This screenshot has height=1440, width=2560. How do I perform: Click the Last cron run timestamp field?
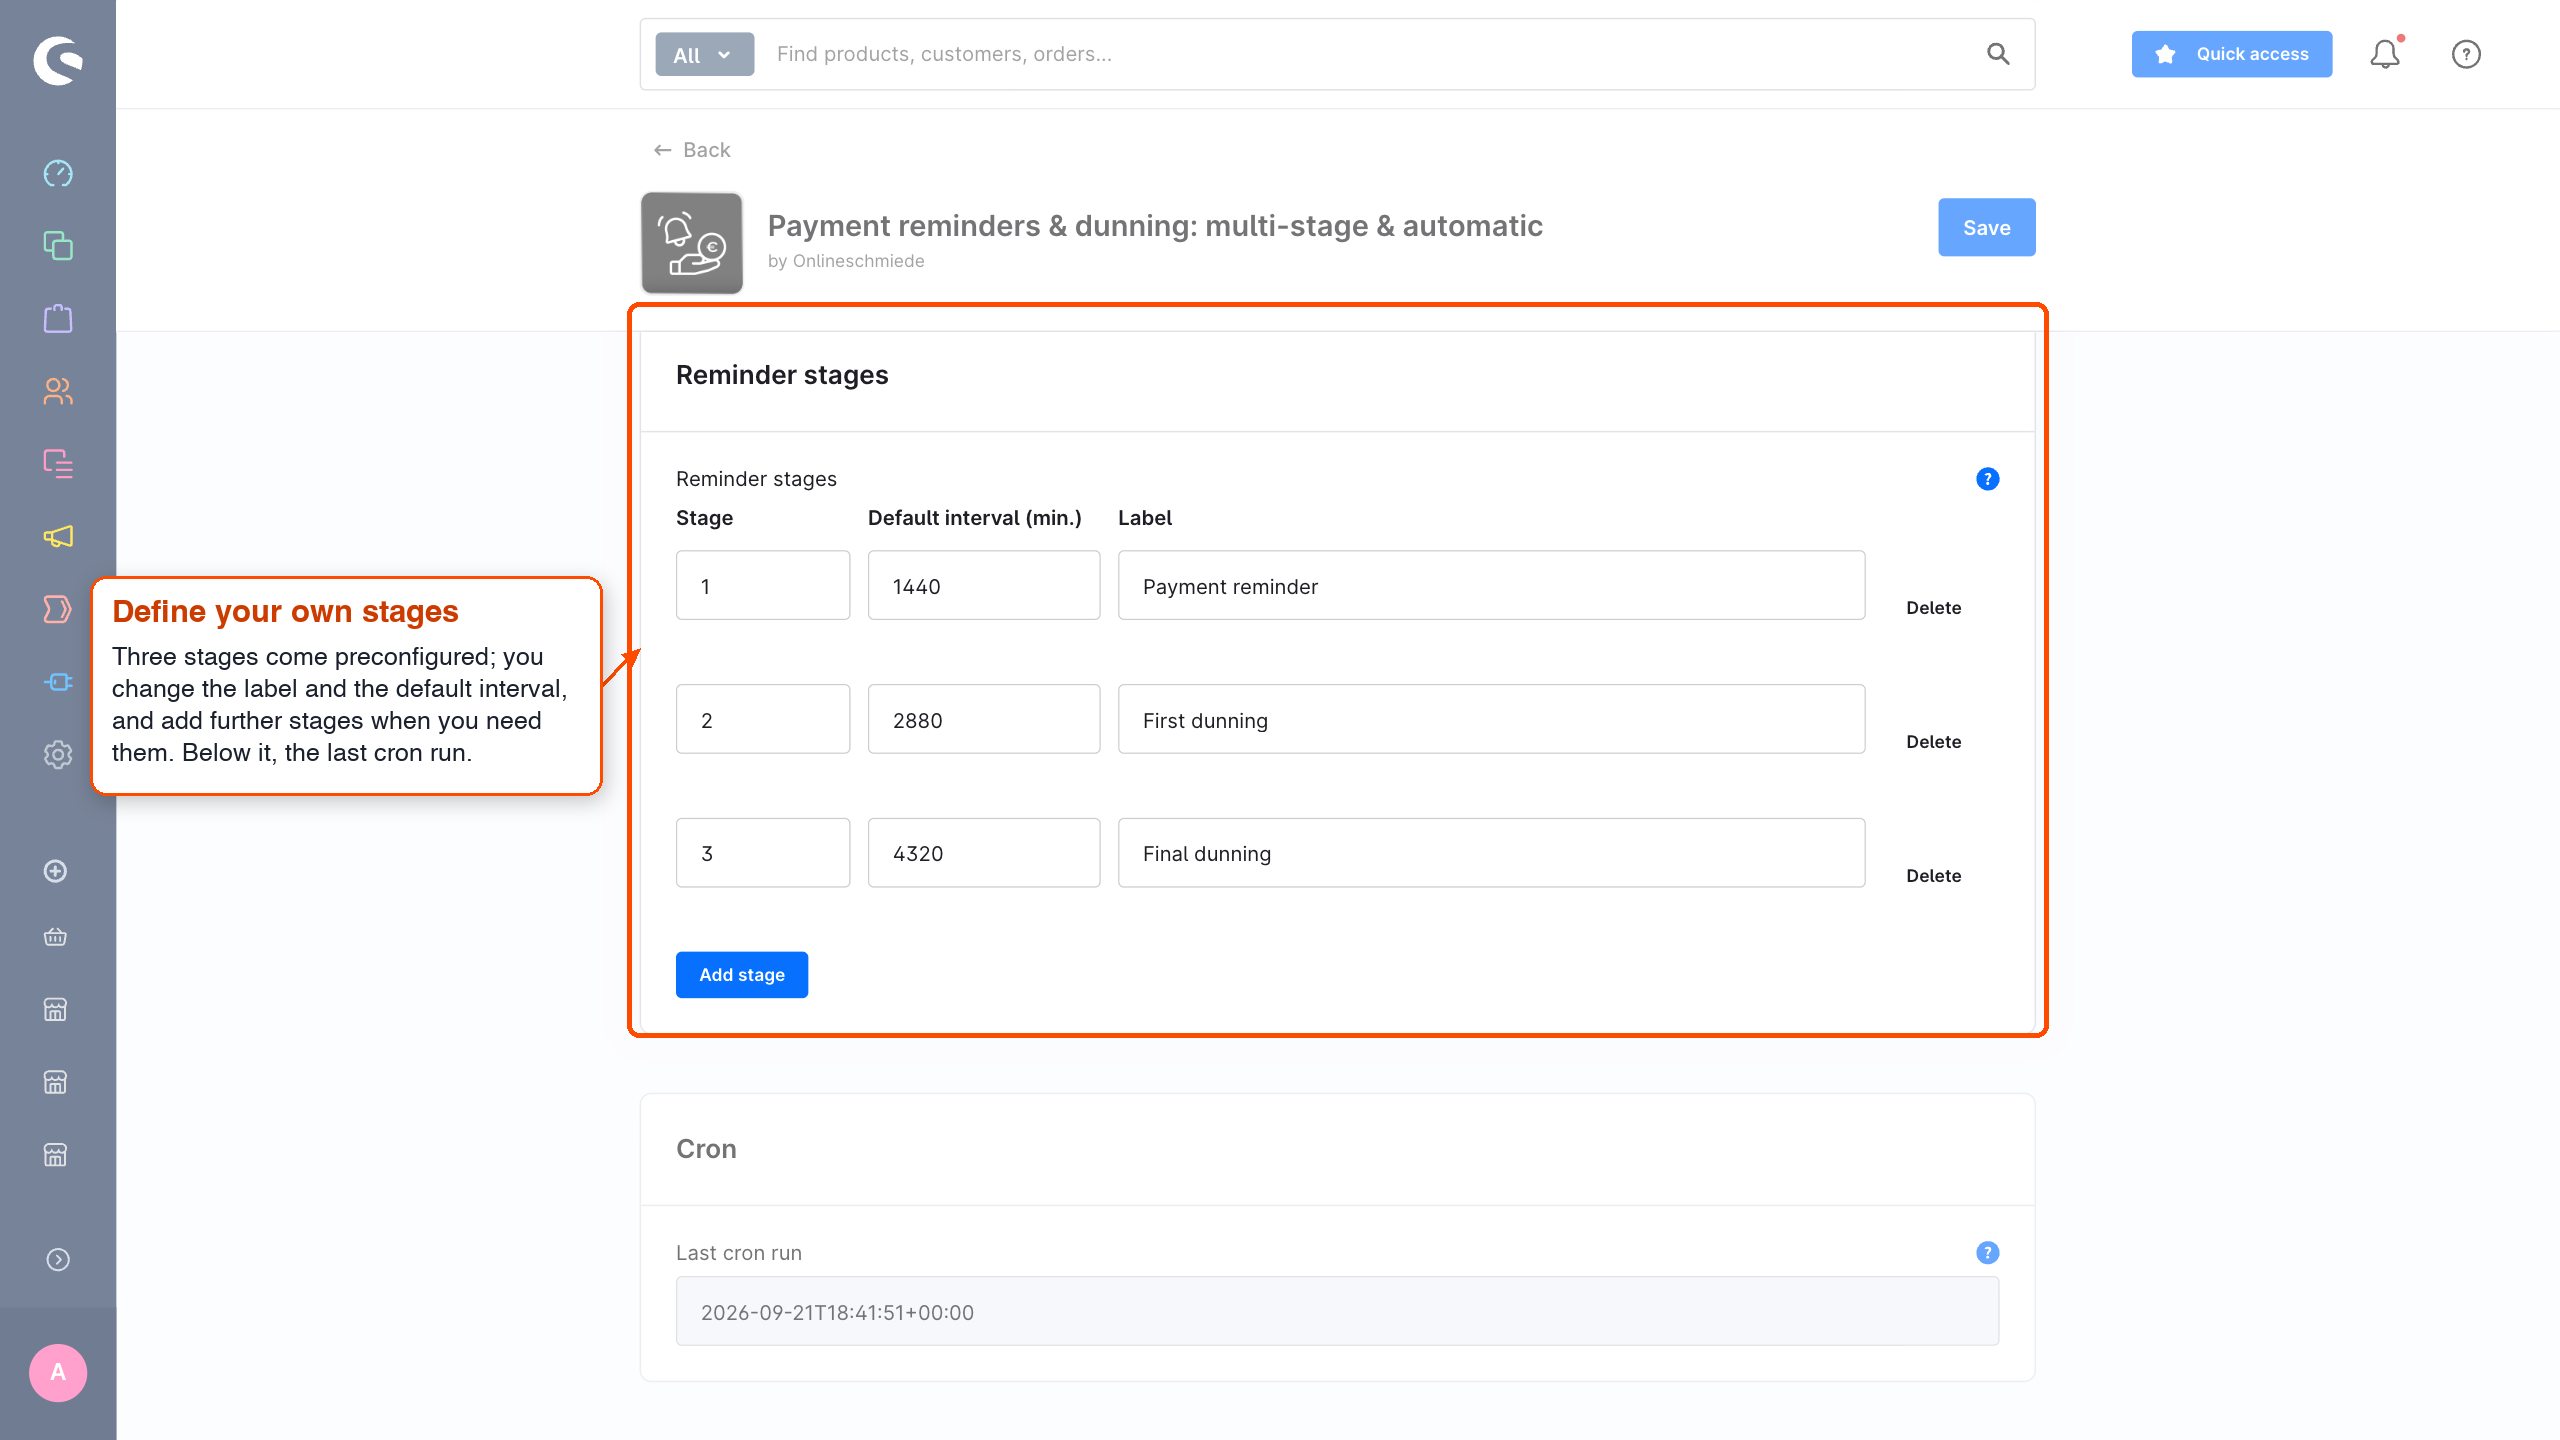1338,1311
